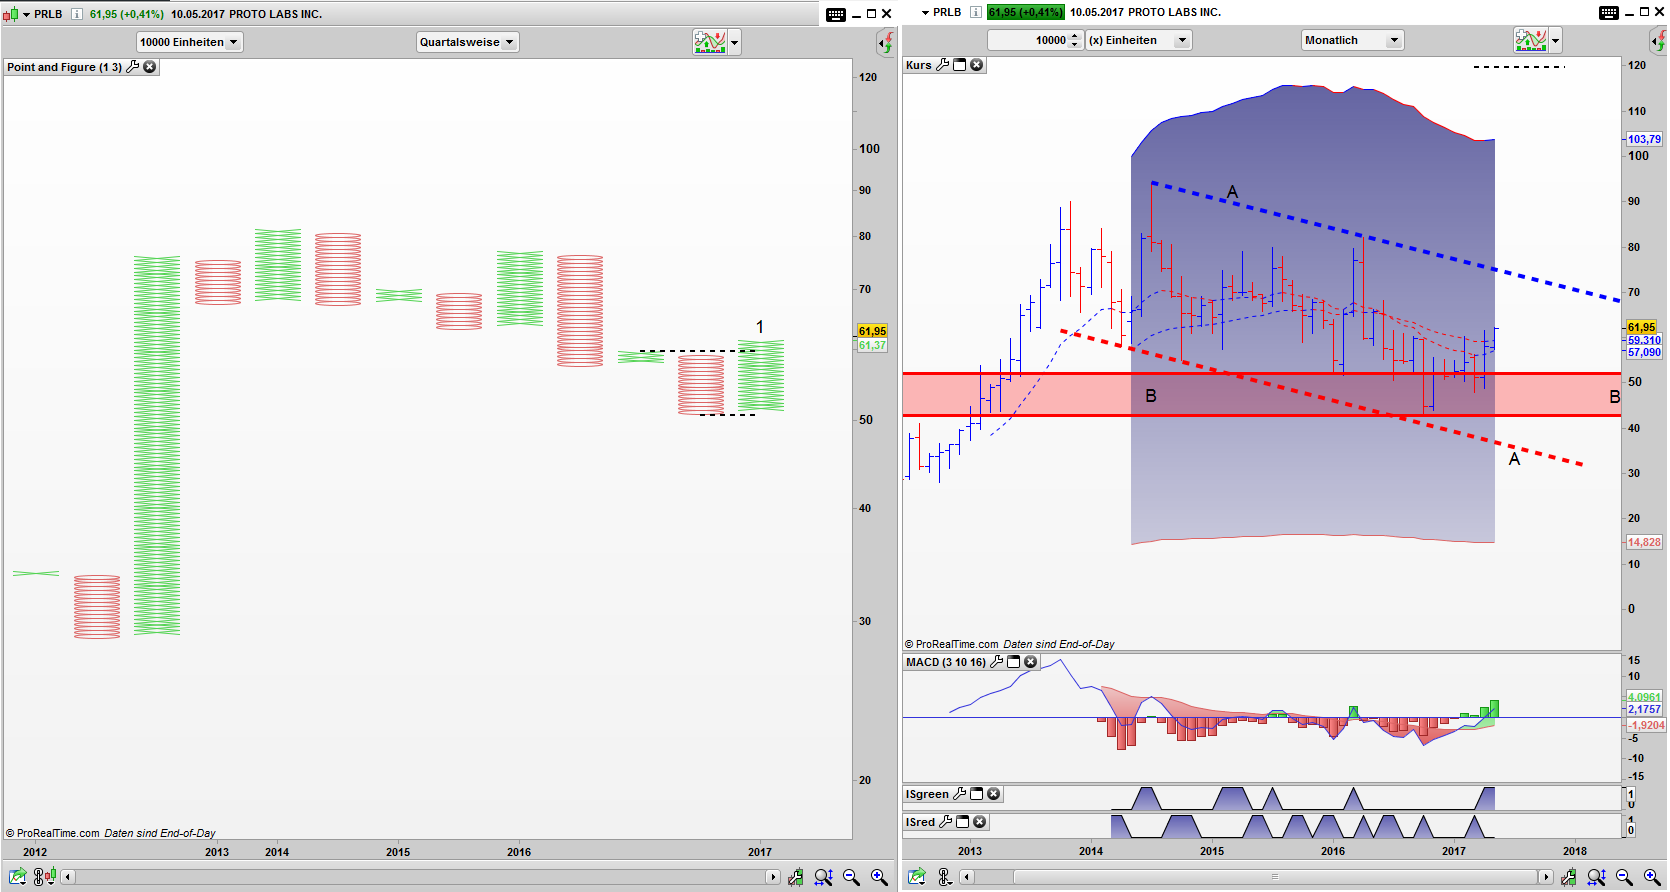Open the Quartalsweise timeframe dropdown

[467, 42]
